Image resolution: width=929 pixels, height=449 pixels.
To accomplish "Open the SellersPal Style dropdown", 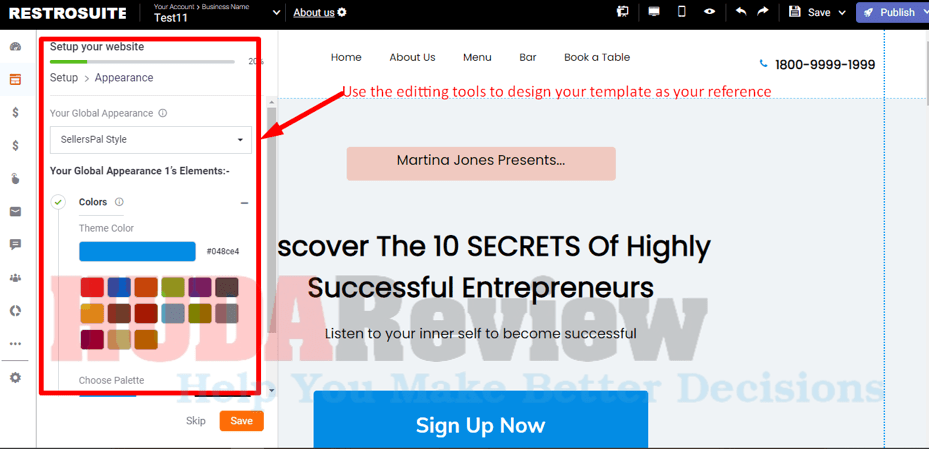I will 150,140.
